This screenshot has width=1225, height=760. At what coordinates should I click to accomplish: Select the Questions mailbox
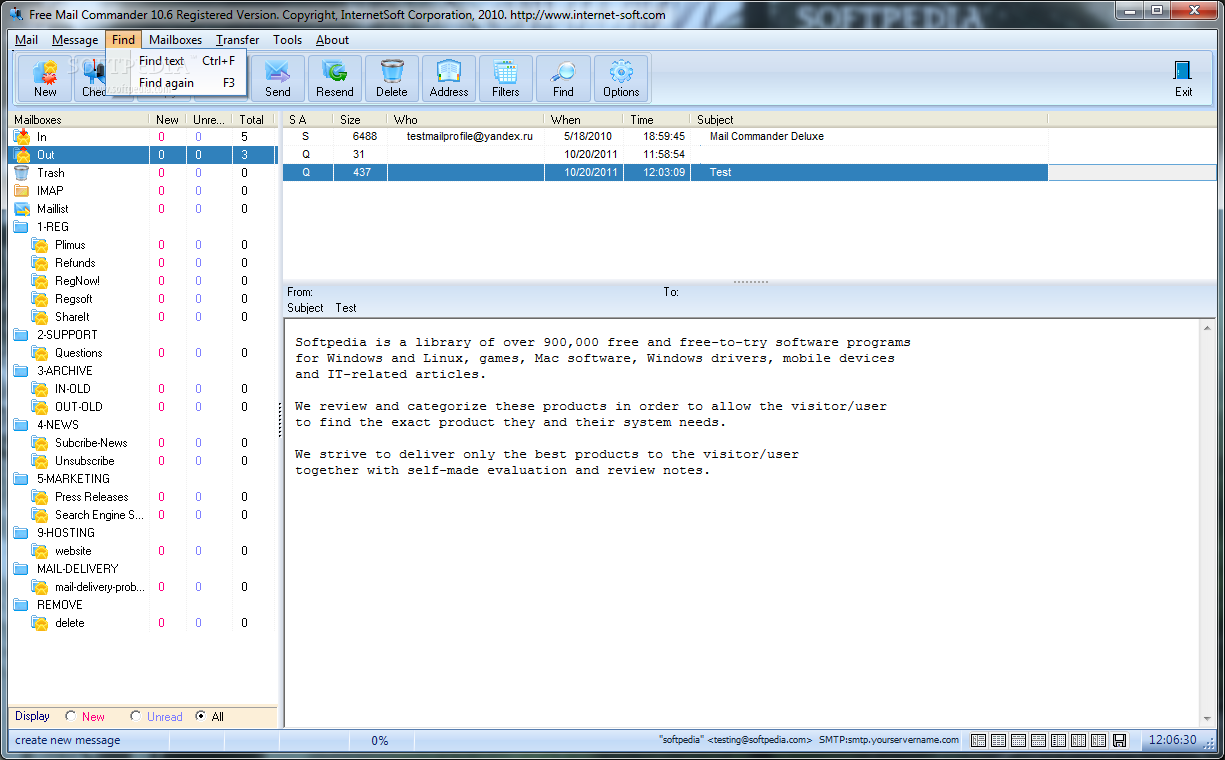(x=78, y=353)
